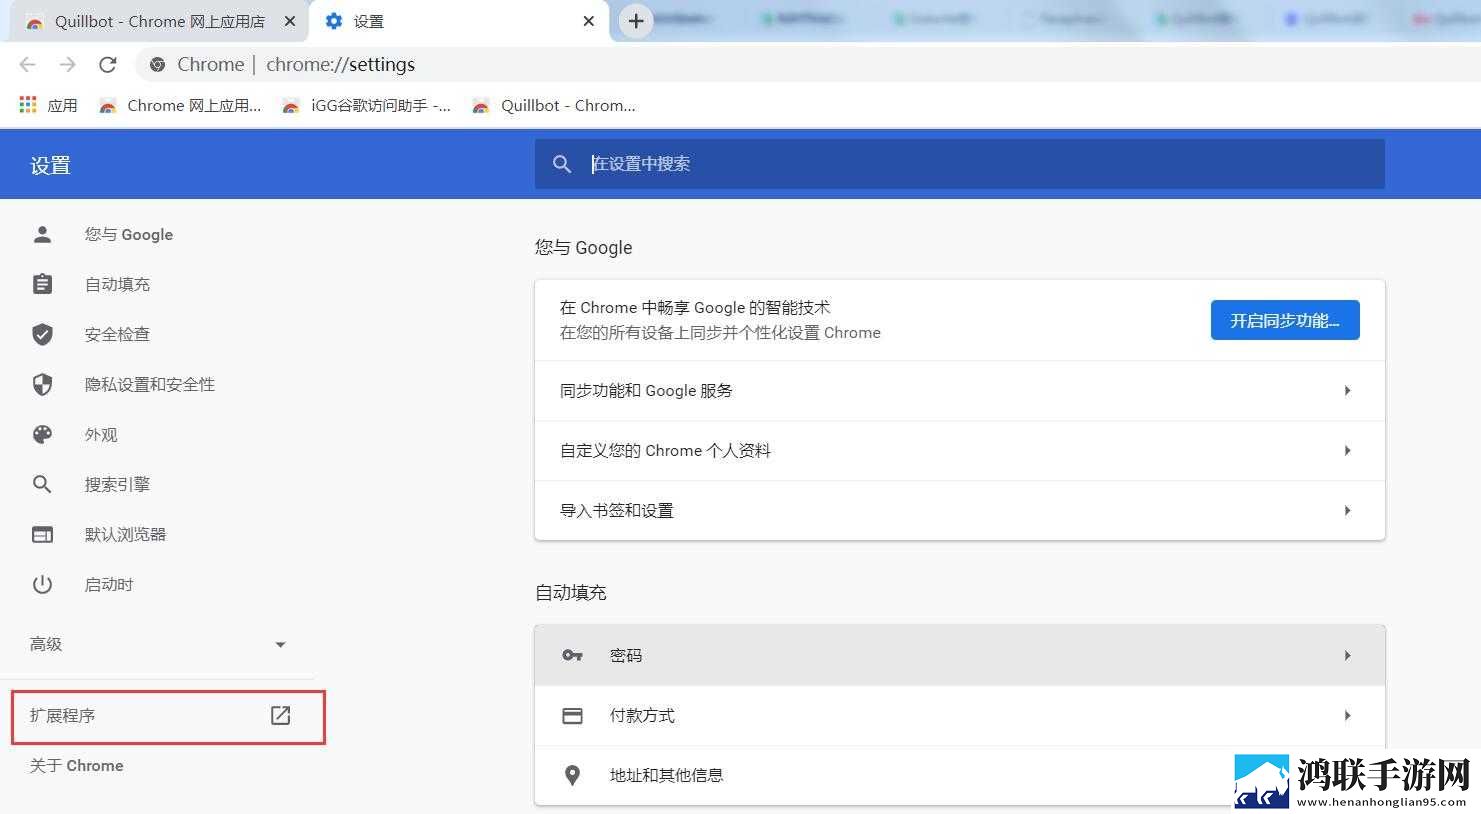Open iGG谷歌访问助手 bookmark

[x=366, y=105]
